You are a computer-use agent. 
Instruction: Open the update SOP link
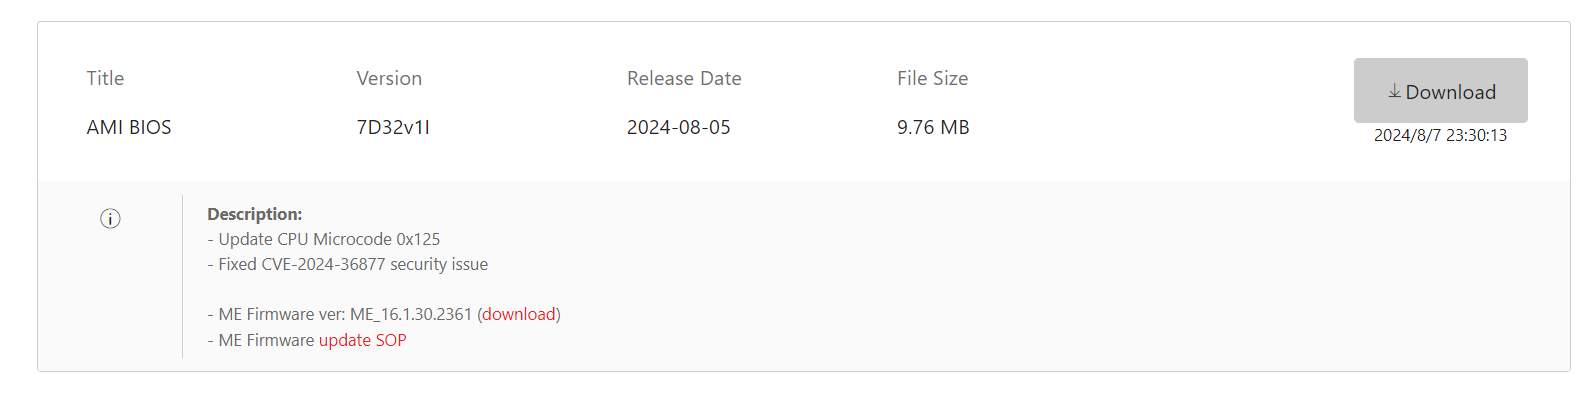pos(363,340)
